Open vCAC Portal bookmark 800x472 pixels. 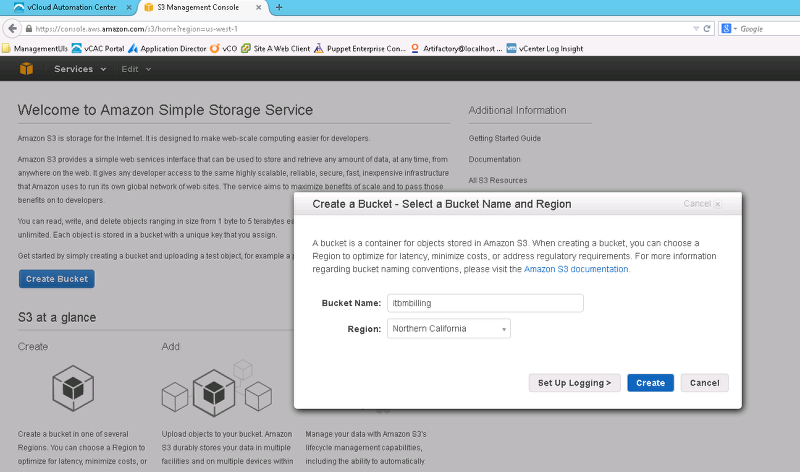[98, 48]
